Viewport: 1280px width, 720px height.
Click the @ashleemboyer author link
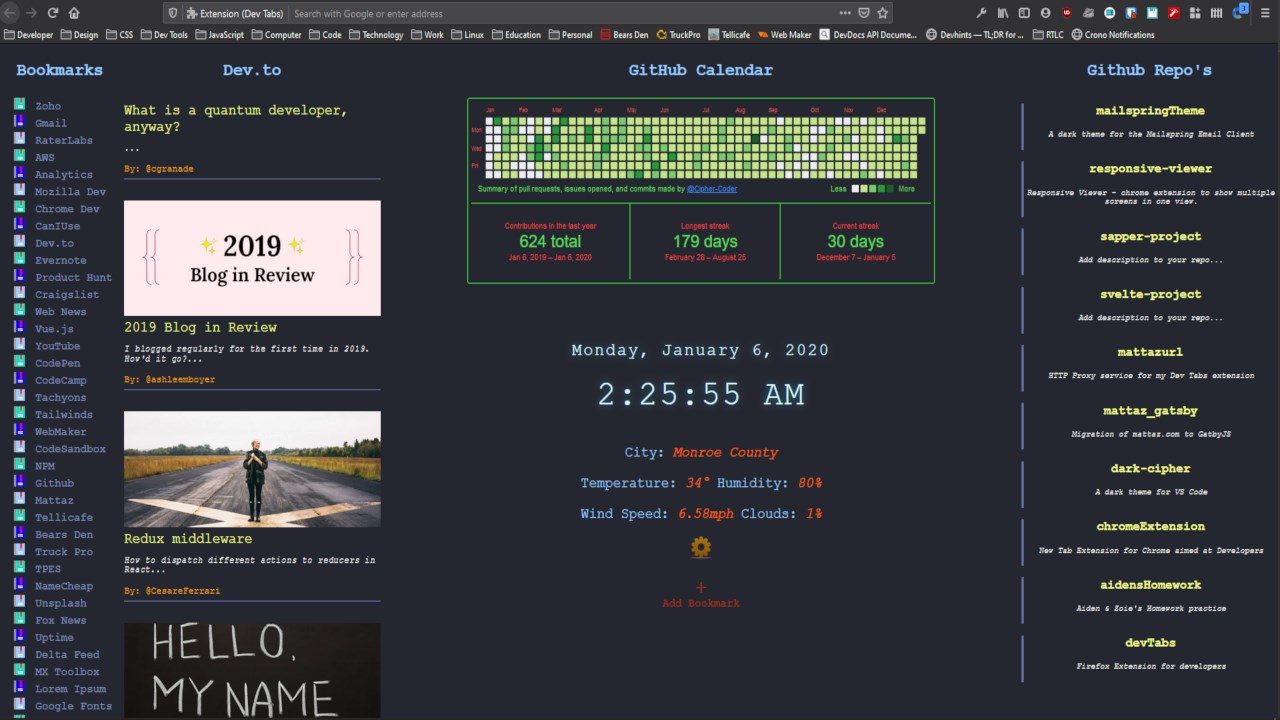point(180,380)
